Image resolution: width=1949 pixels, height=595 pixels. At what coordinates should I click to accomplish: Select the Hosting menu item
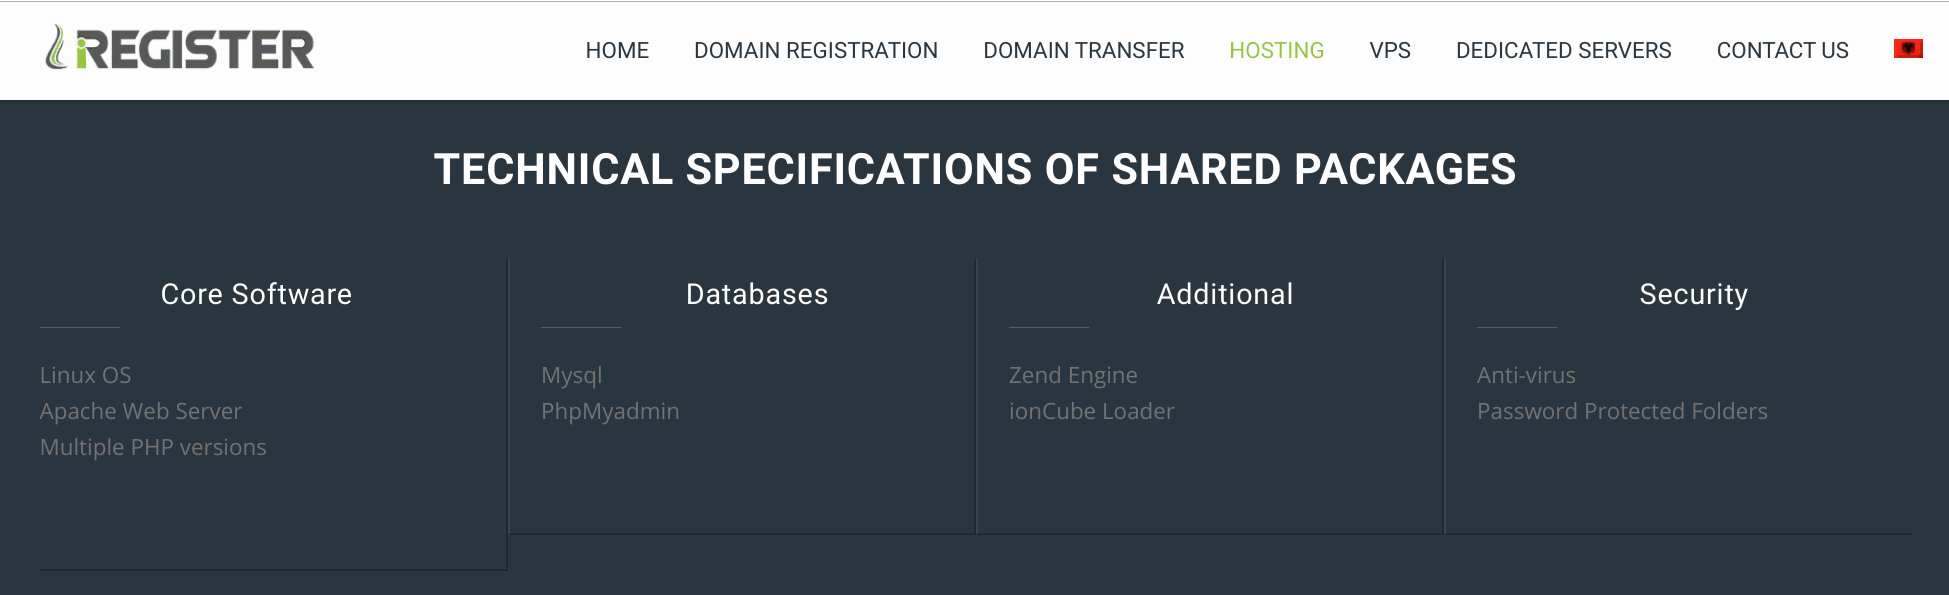click(1277, 50)
